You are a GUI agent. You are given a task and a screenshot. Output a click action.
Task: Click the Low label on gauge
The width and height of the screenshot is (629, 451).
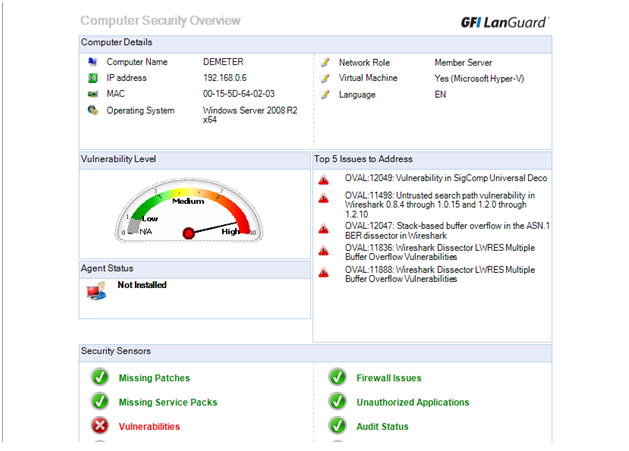pyautogui.click(x=150, y=219)
